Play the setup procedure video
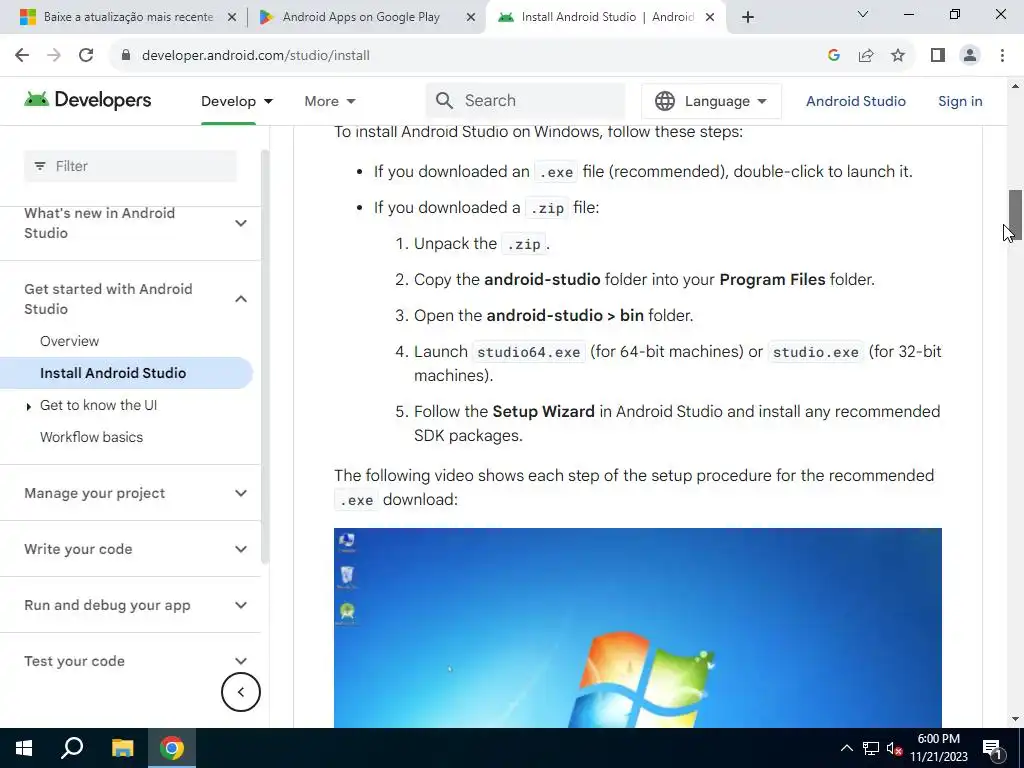1024x768 pixels. pyautogui.click(x=637, y=628)
